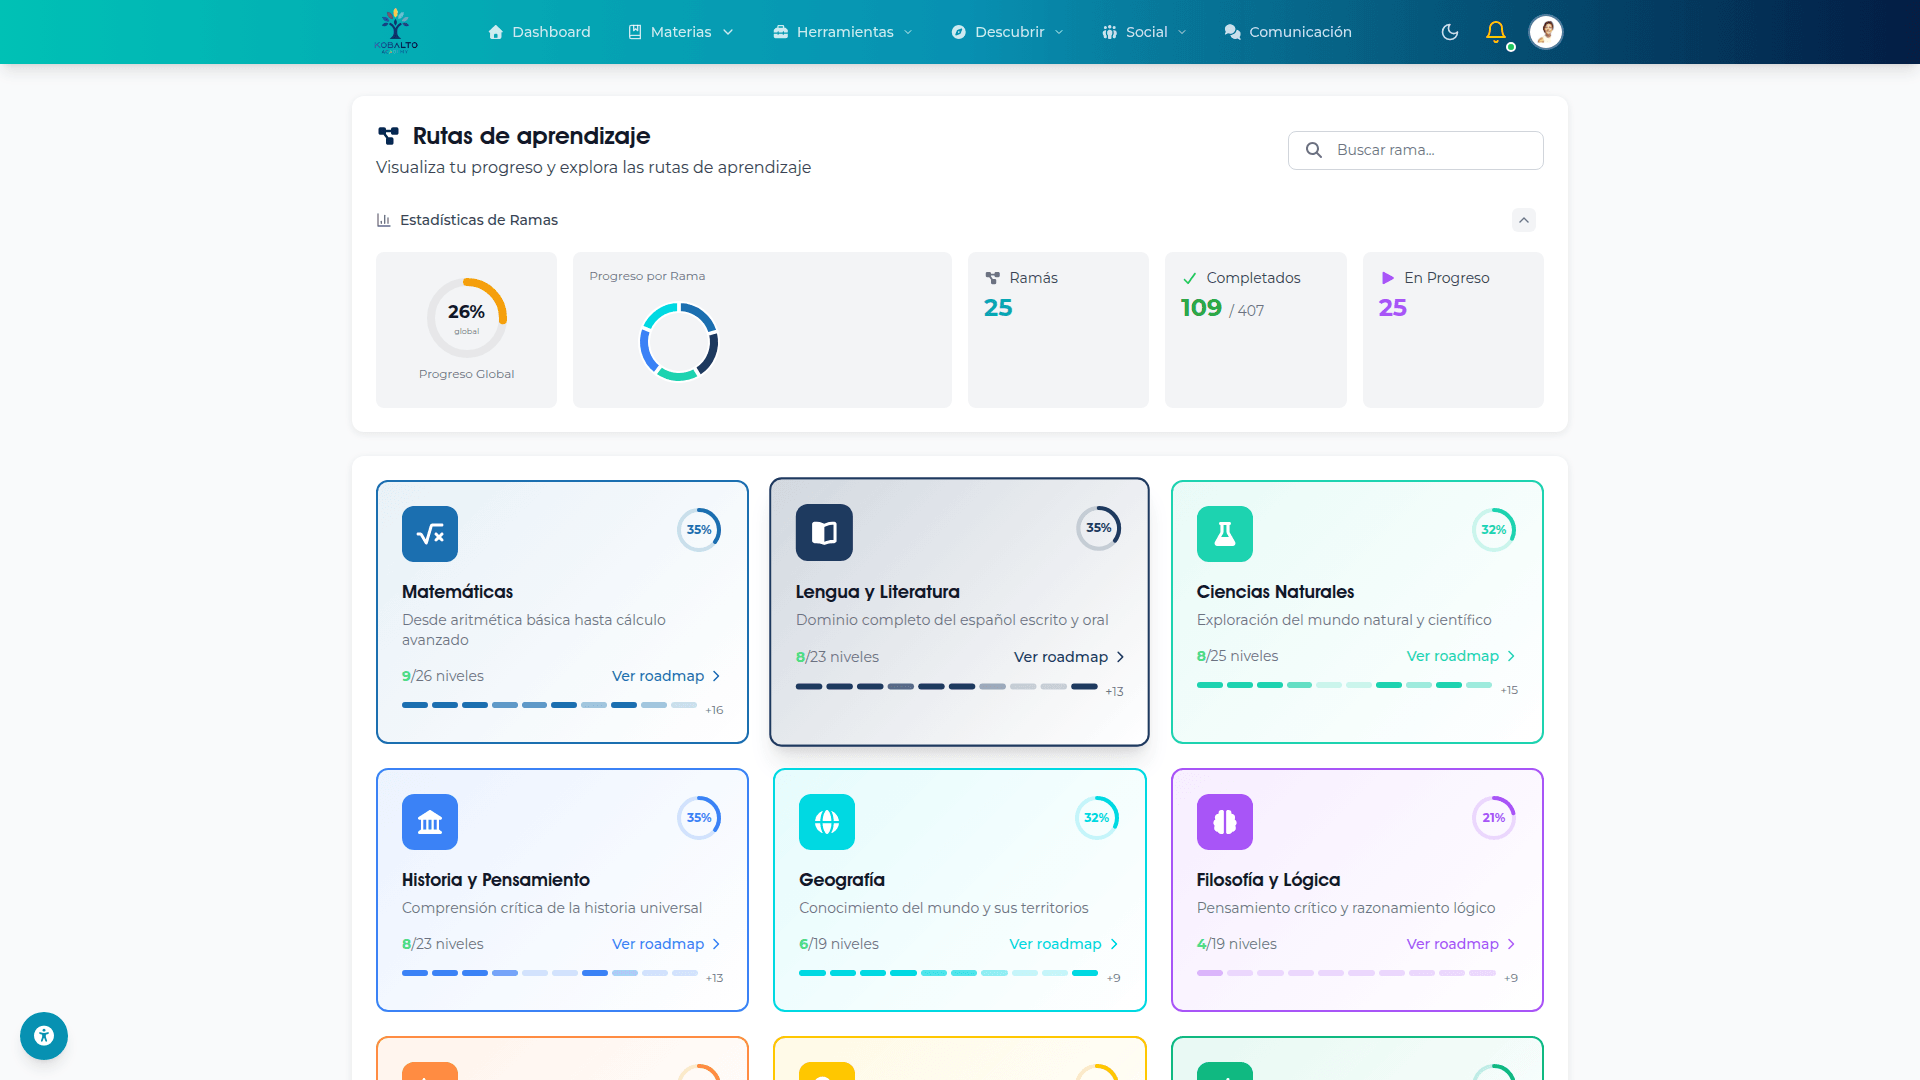Open Ver roadmap for Matemáticas
The height and width of the screenshot is (1080, 1920).
pos(666,676)
